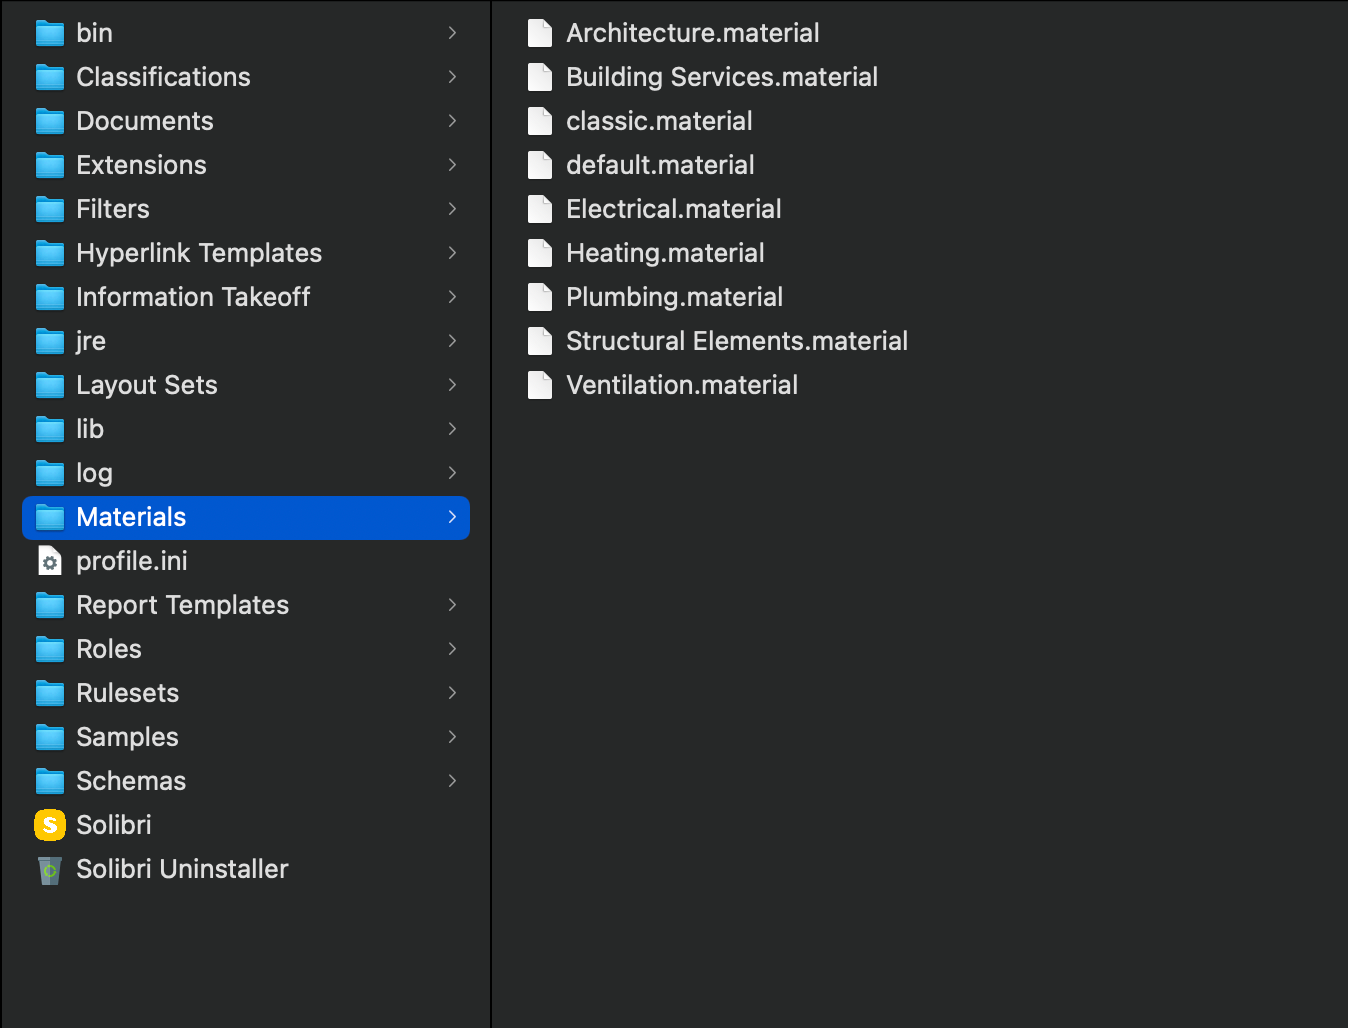This screenshot has width=1348, height=1028.
Task: Click the Report Templates folder icon
Action: 50,606
